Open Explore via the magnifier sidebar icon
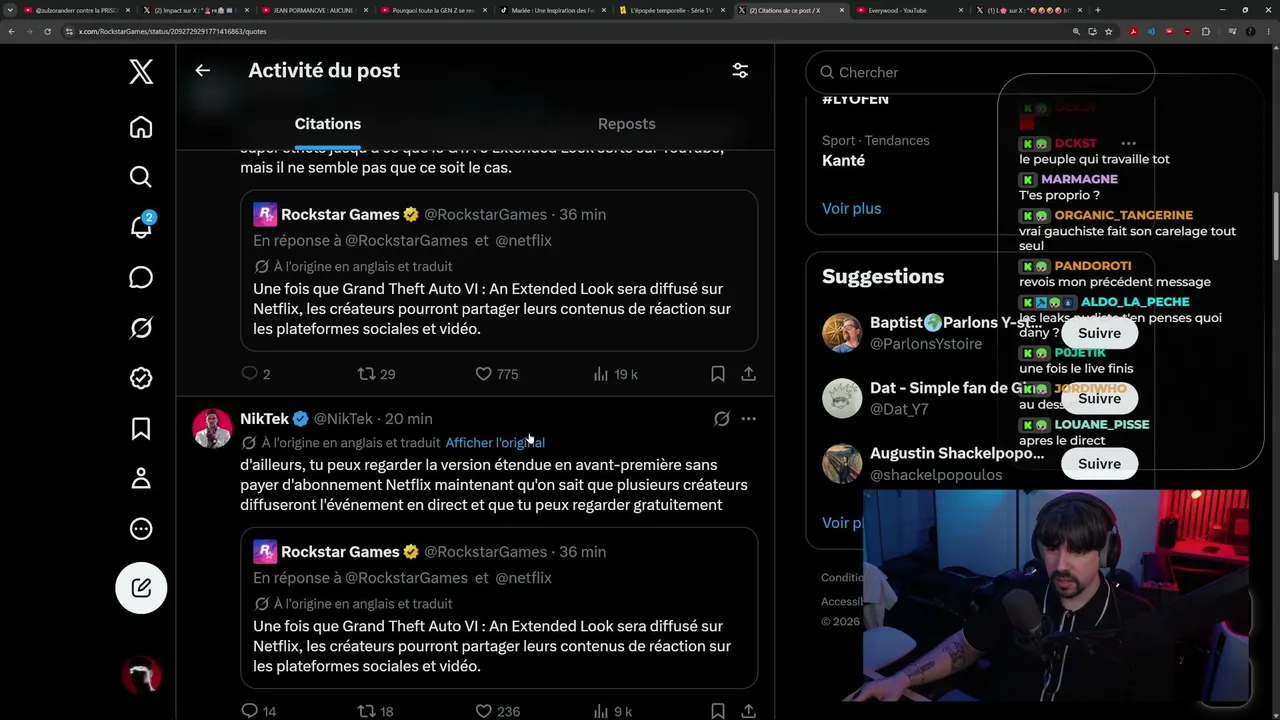Viewport: 1280px width, 720px height. (141, 177)
